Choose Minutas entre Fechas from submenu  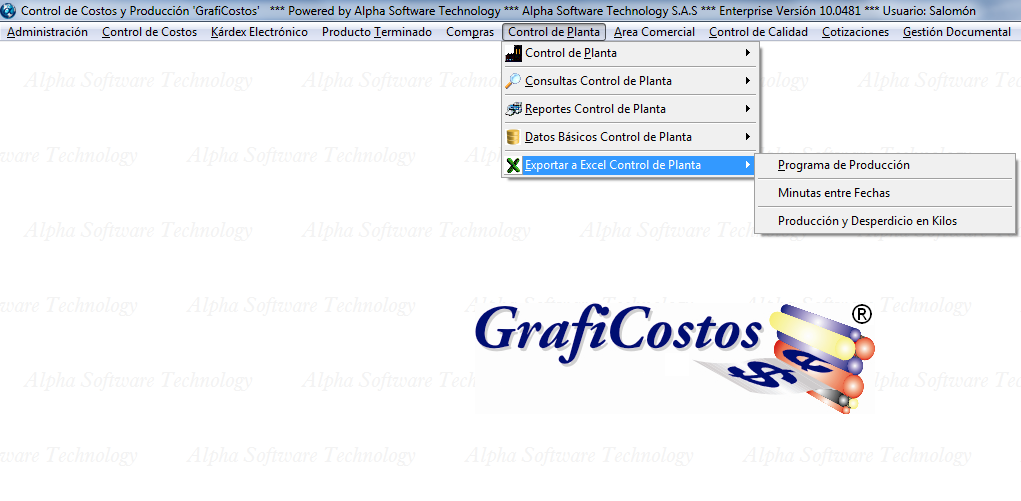click(x=833, y=193)
